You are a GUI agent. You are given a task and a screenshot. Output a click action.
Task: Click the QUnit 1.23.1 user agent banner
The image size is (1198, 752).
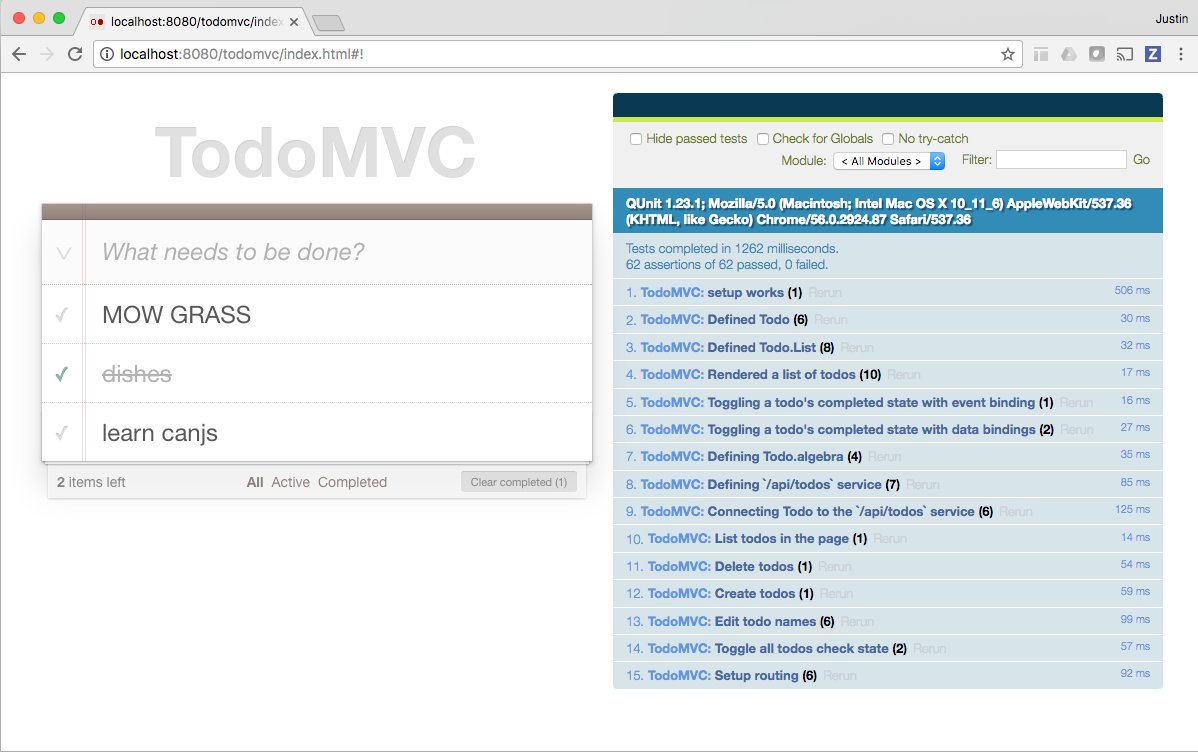click(888, 211)
